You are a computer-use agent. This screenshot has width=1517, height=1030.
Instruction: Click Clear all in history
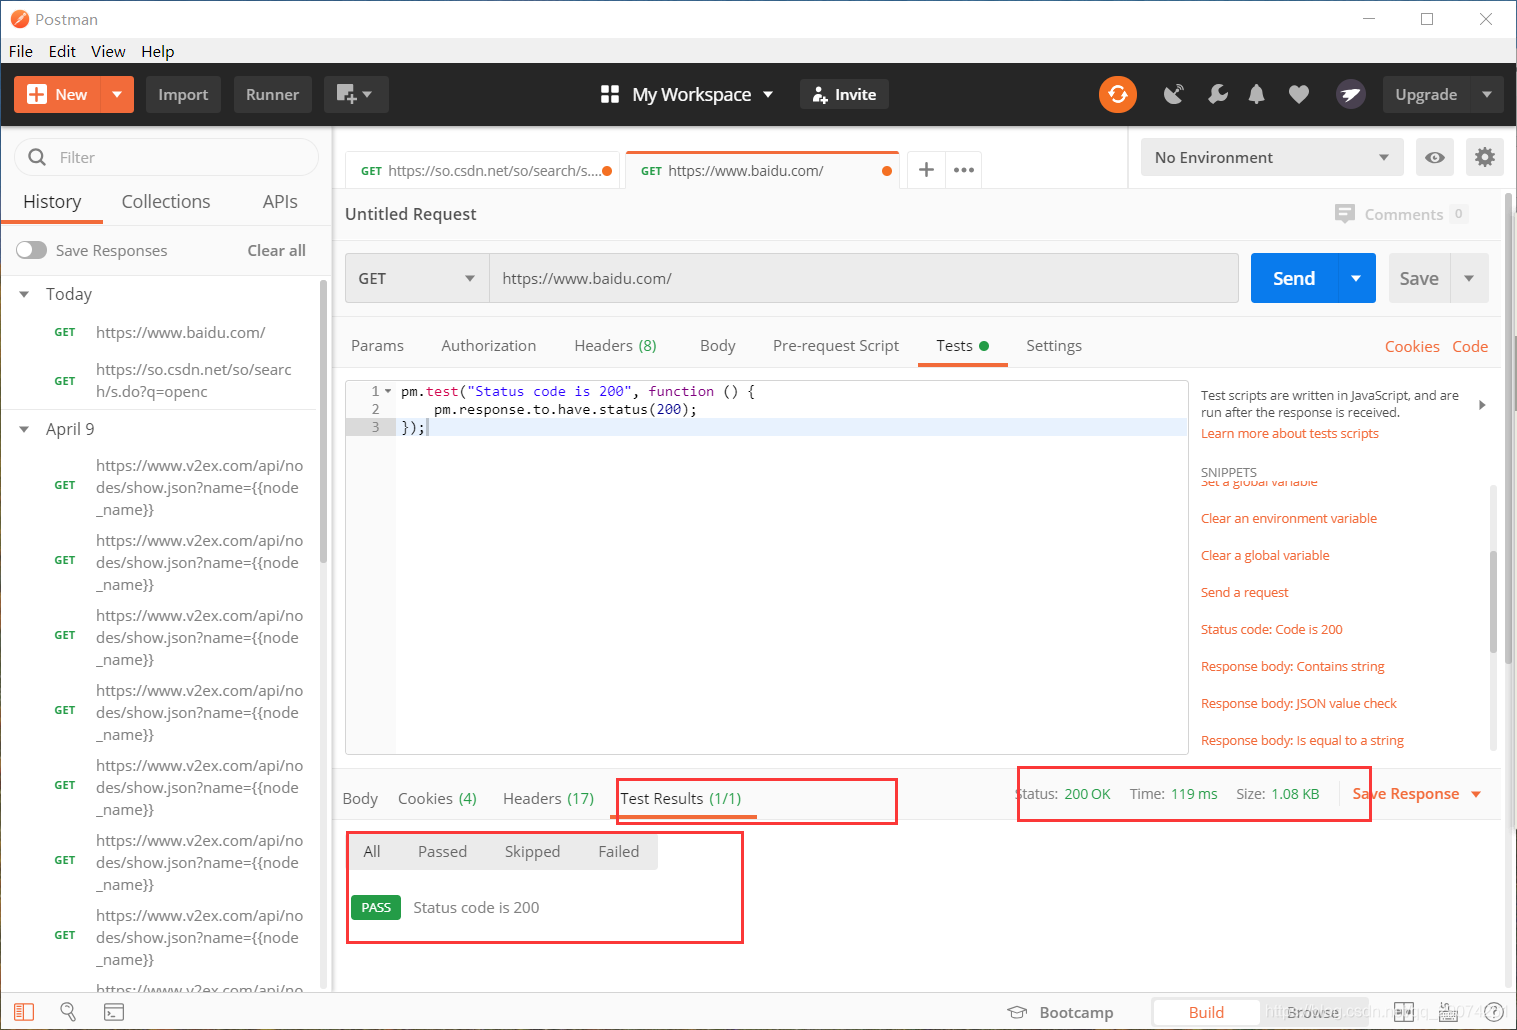277,250
